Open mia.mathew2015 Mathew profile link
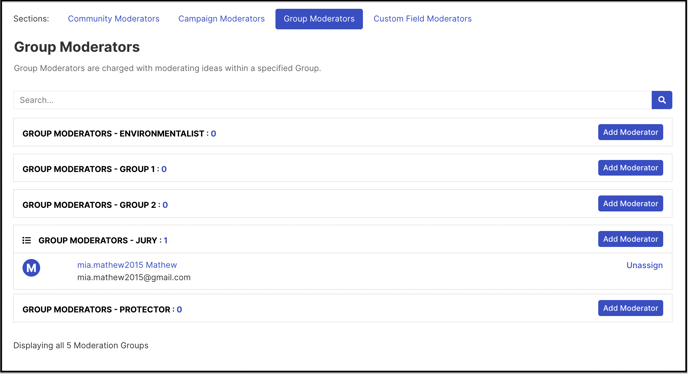Image resolution: width=688 pixels, height=374 pixels. click(127, 265)
